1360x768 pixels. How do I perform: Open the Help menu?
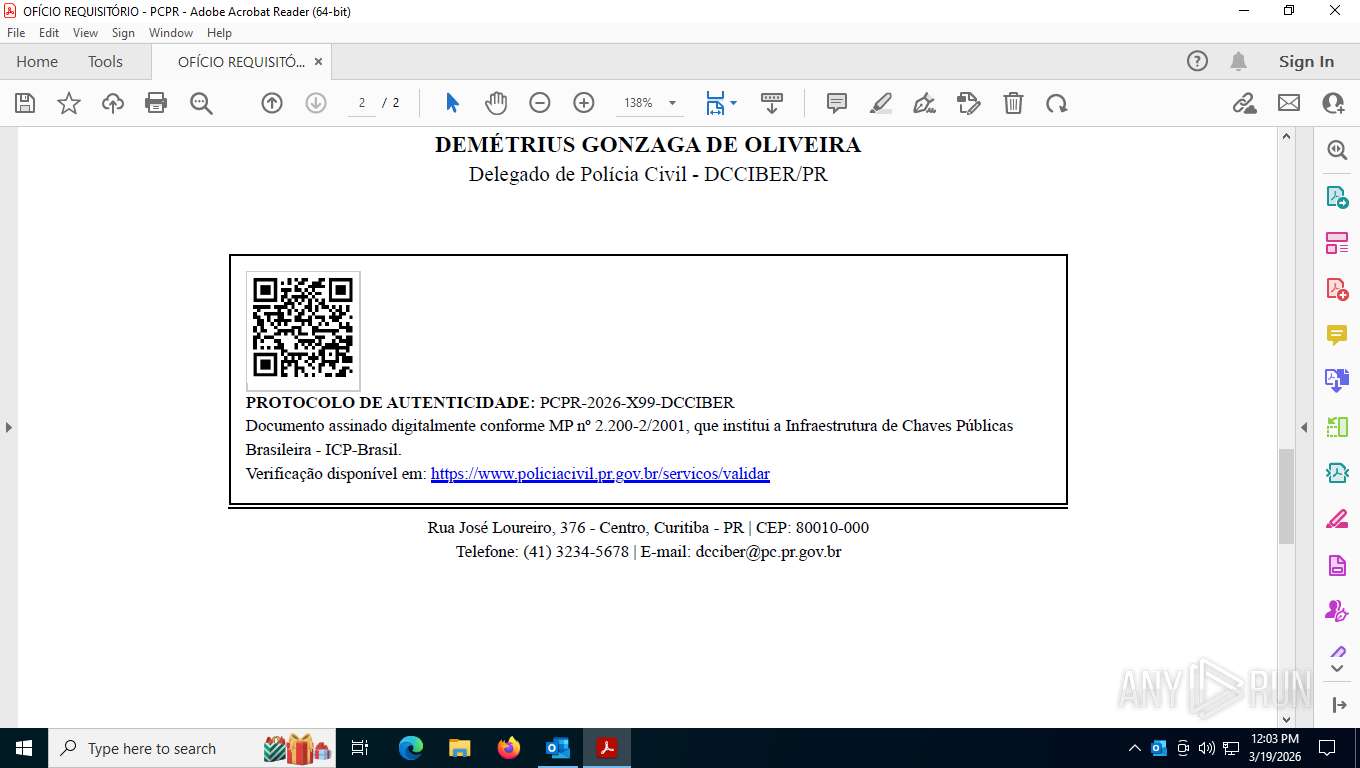(x=219, y=33)
